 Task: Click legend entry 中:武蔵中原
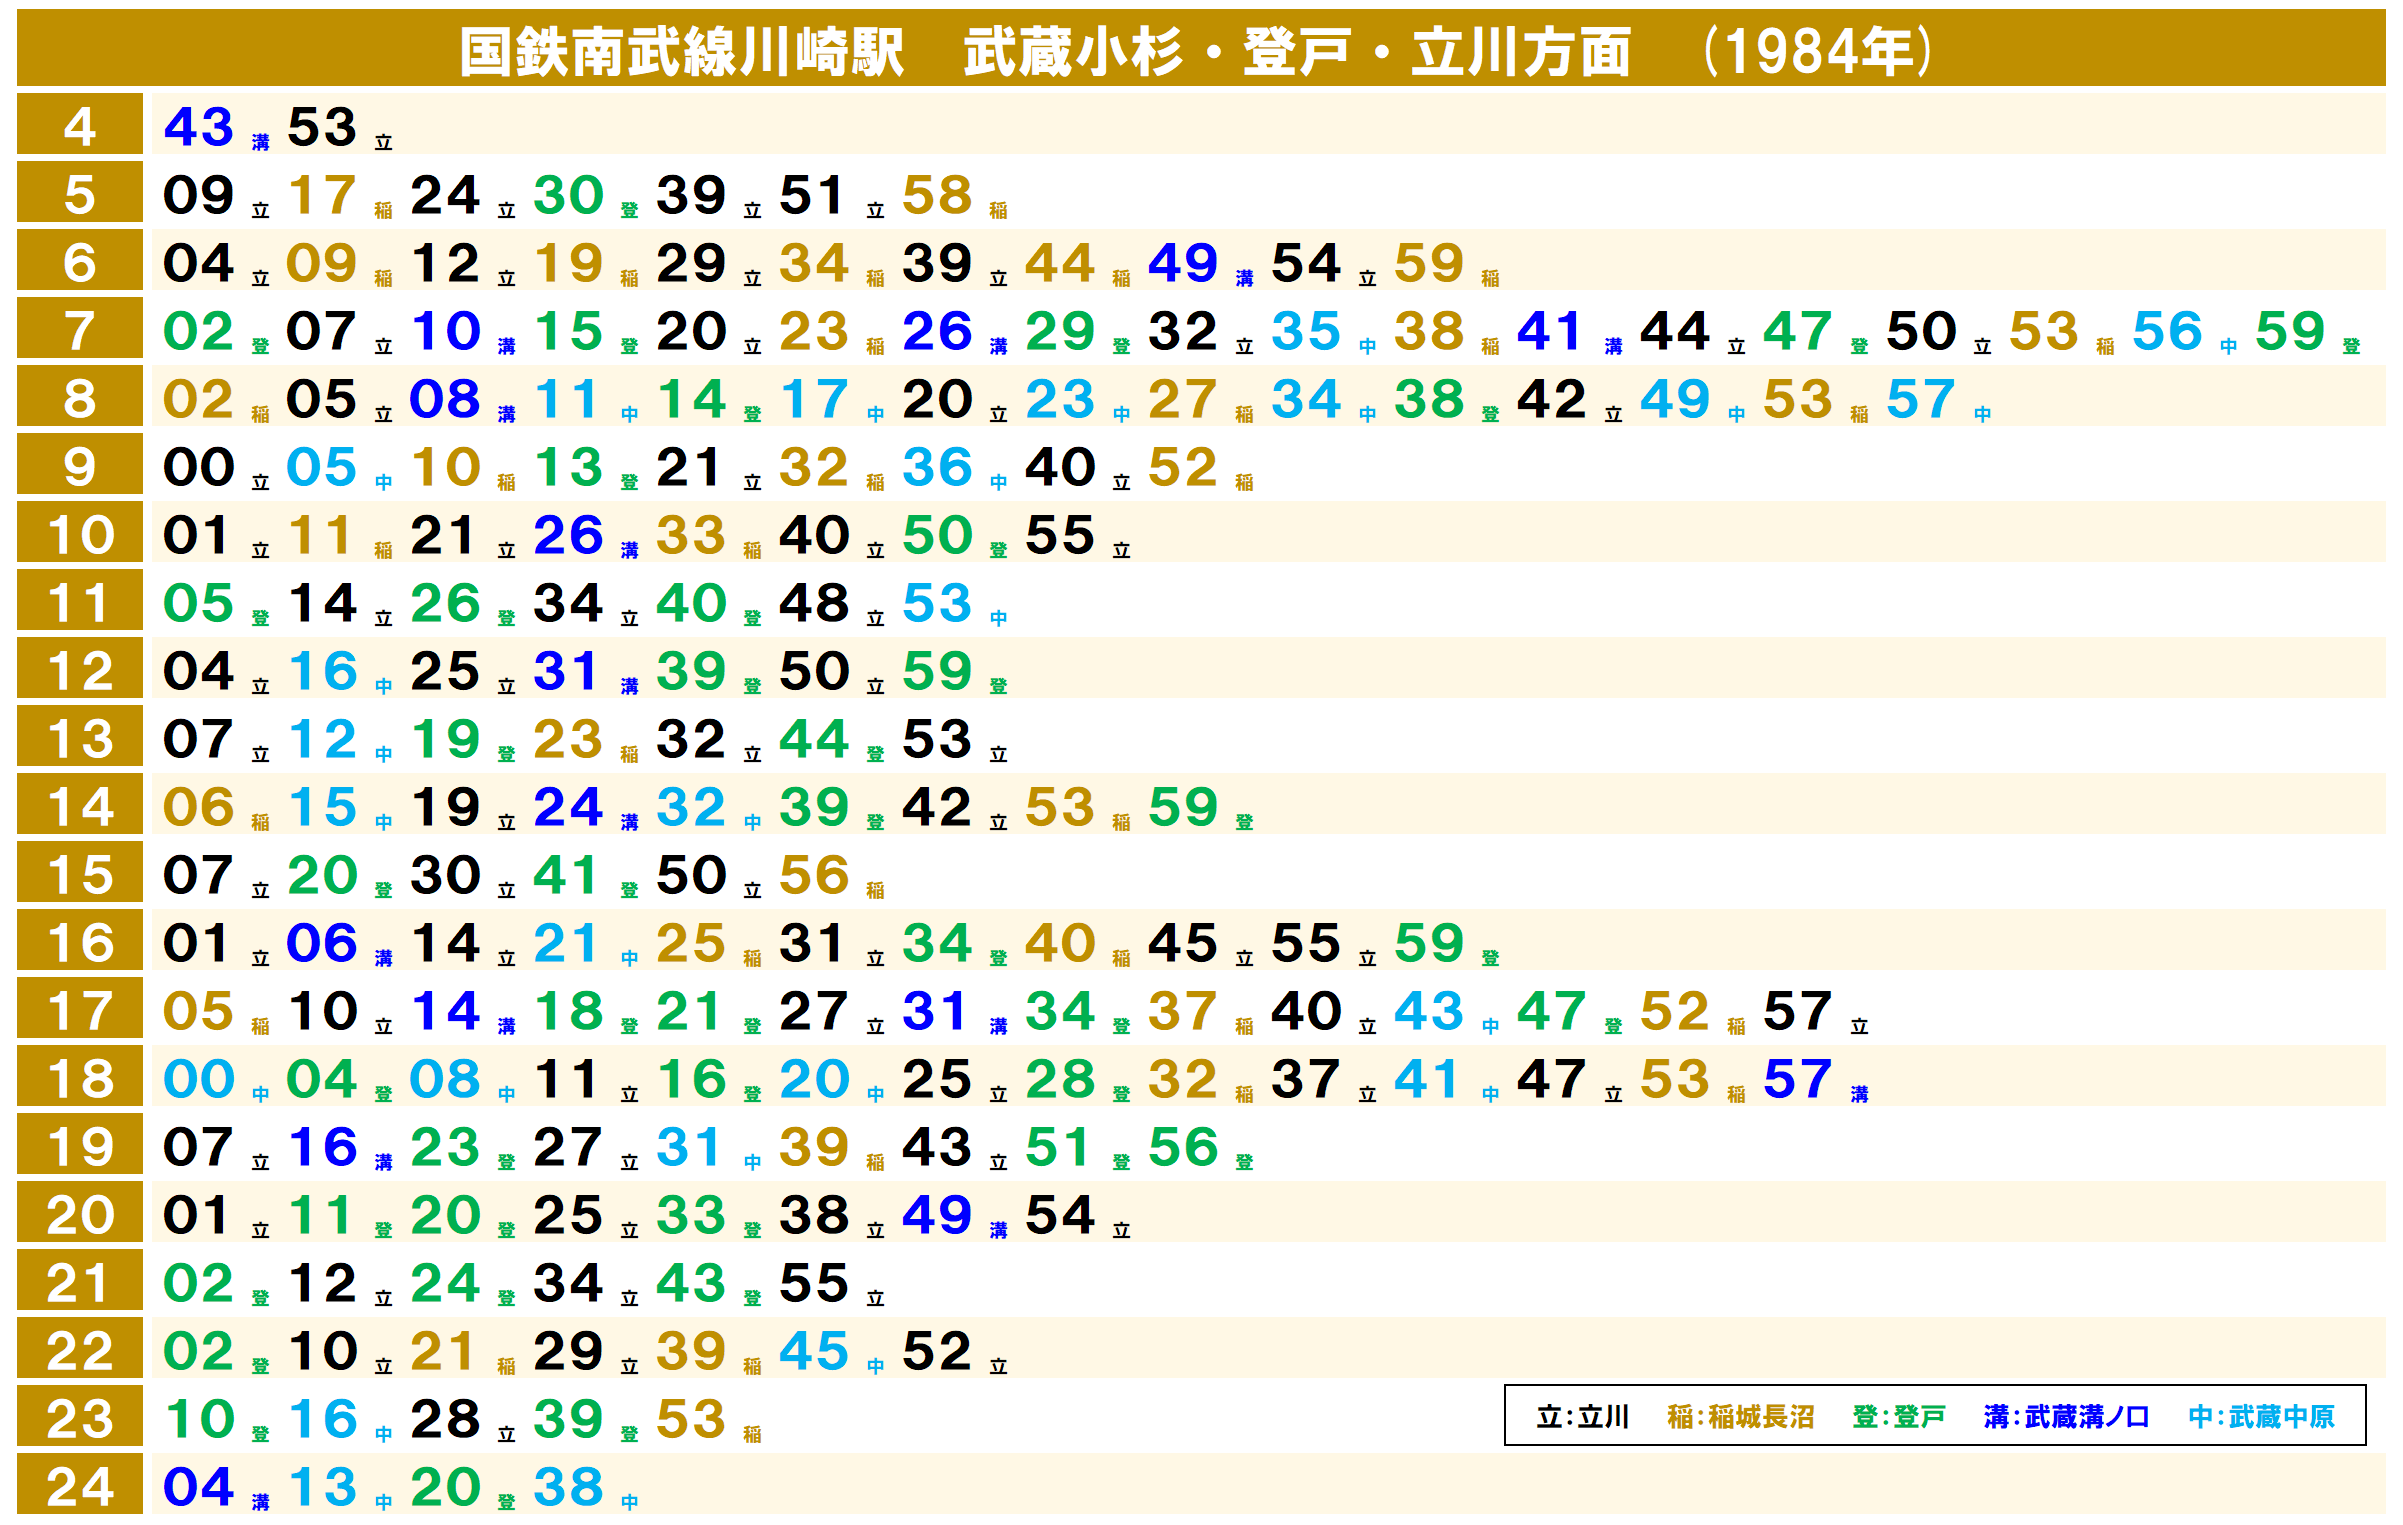point(2261,1416)
